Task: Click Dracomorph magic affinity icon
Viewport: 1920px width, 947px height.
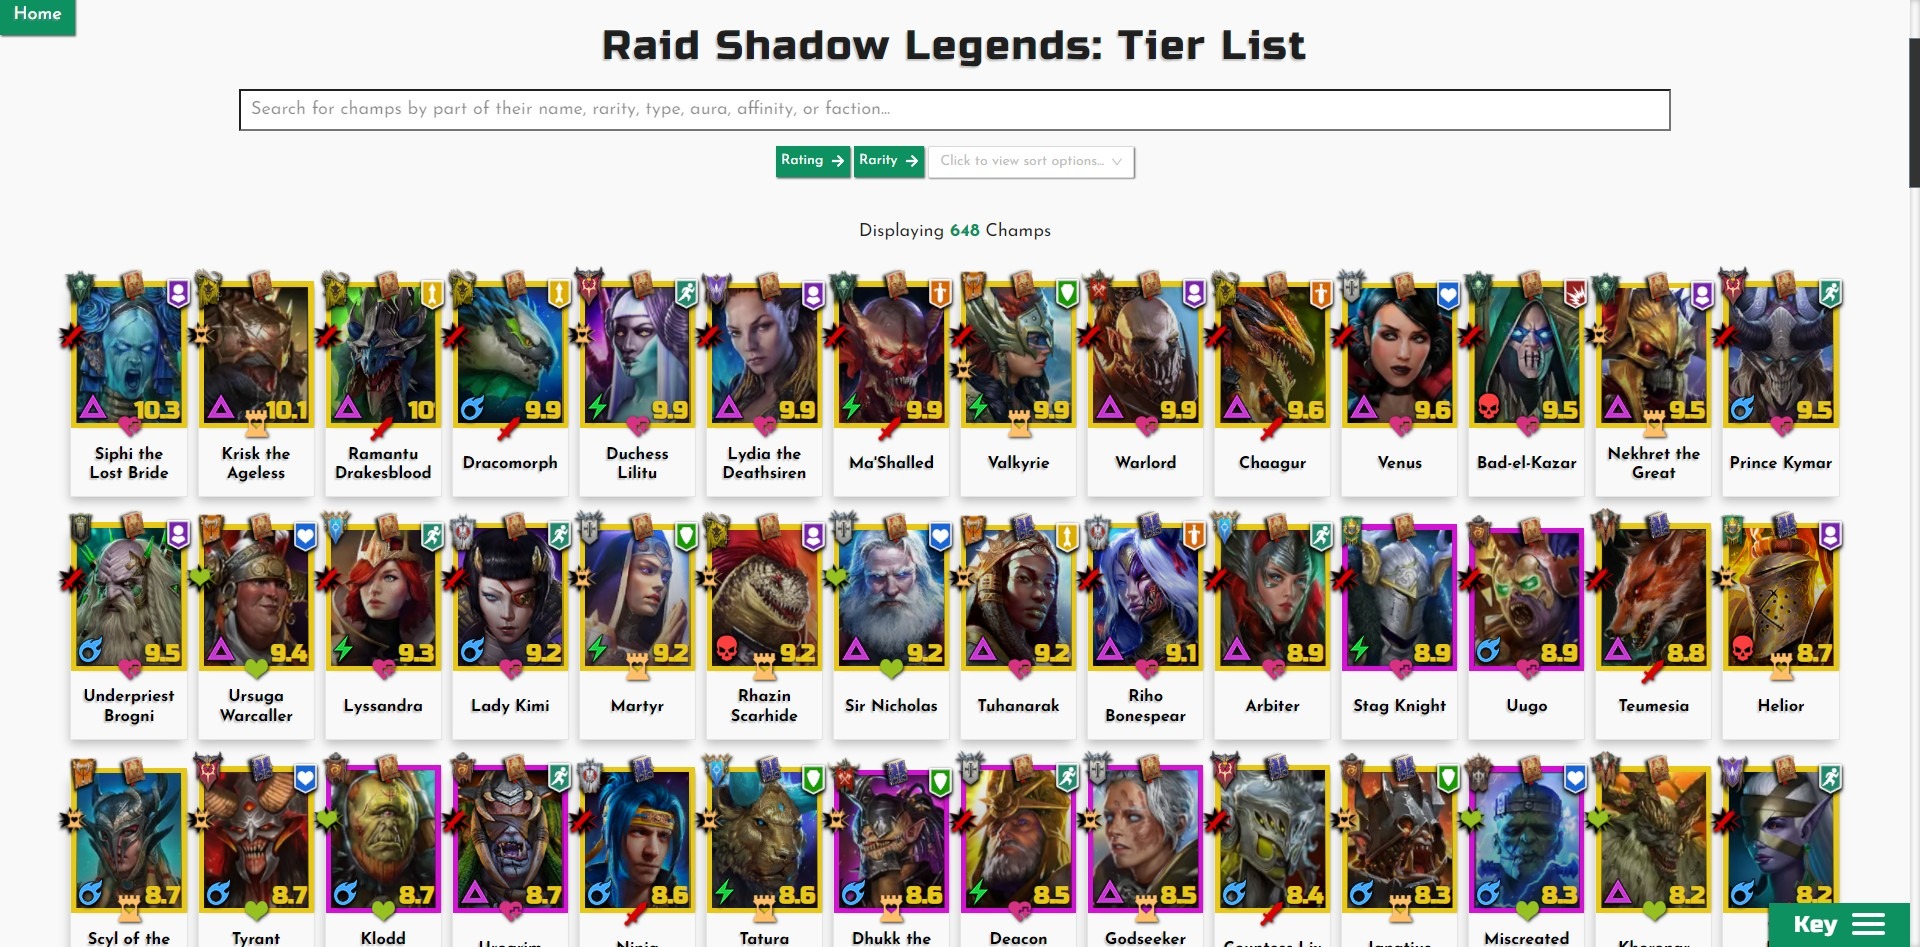Action: pyautogui.click(x=472, y=408)
